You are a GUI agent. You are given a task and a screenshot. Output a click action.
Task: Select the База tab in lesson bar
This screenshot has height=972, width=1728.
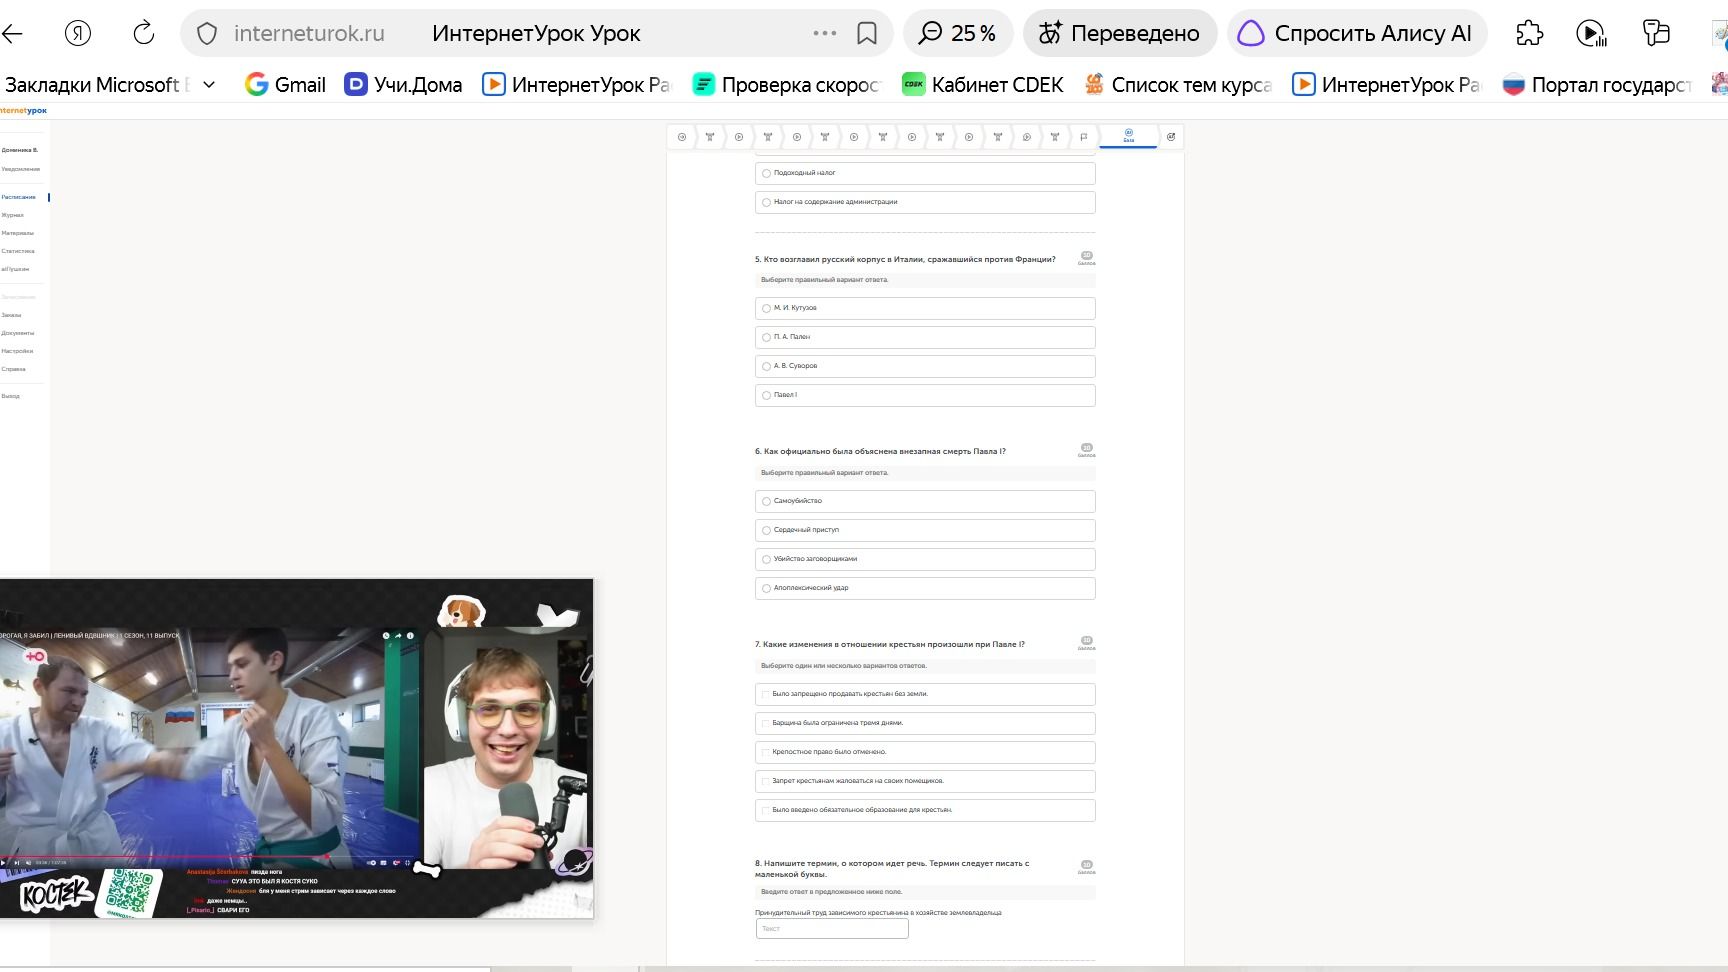click(x=1128, y=136)
